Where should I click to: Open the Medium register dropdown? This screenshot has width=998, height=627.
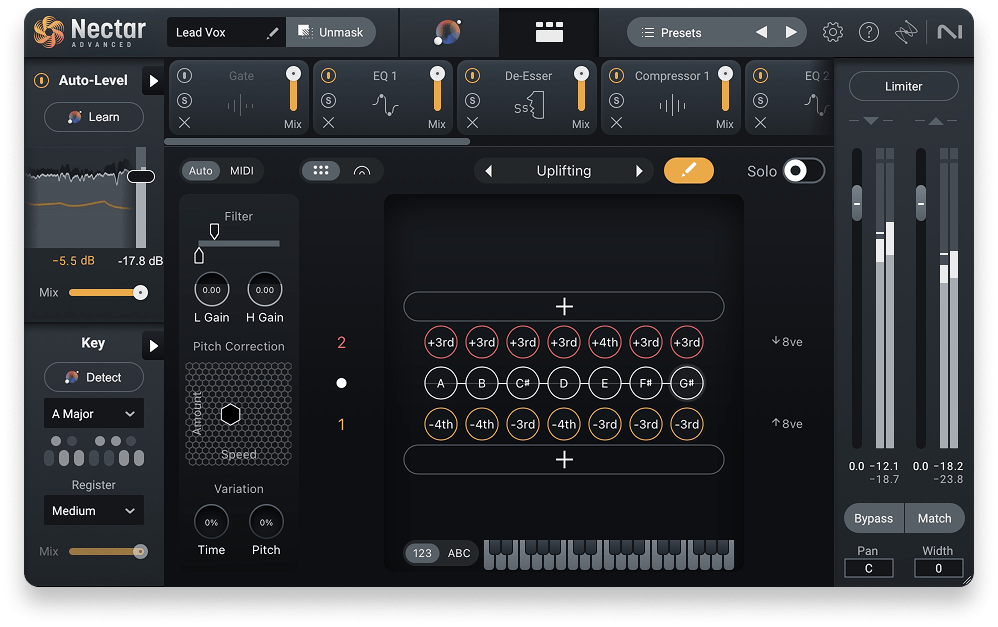[x=93, y=511]
